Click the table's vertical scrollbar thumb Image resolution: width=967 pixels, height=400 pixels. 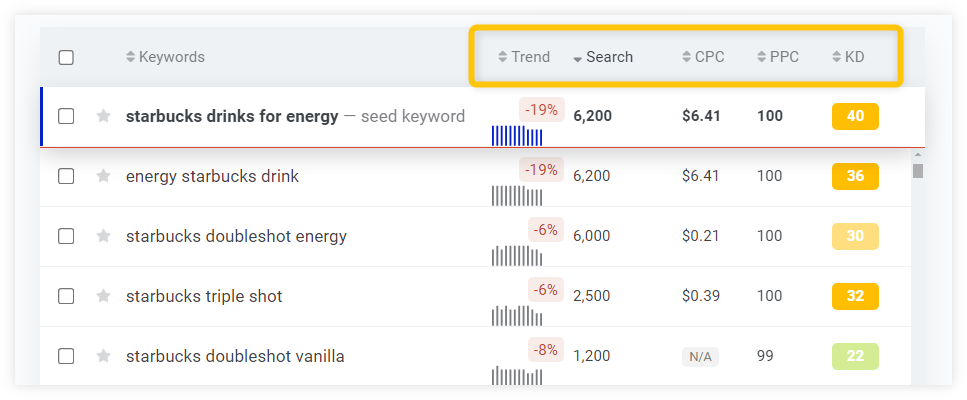pos(918,170)
